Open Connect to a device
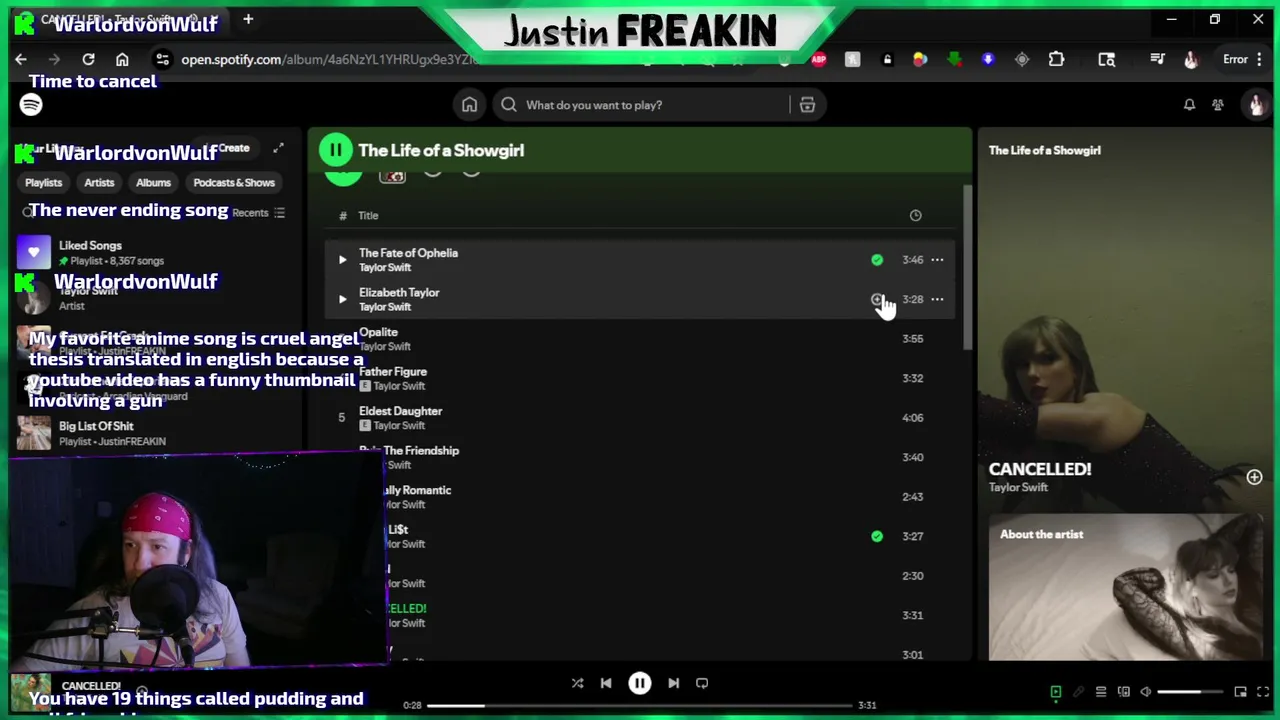 click(1124, 691)
